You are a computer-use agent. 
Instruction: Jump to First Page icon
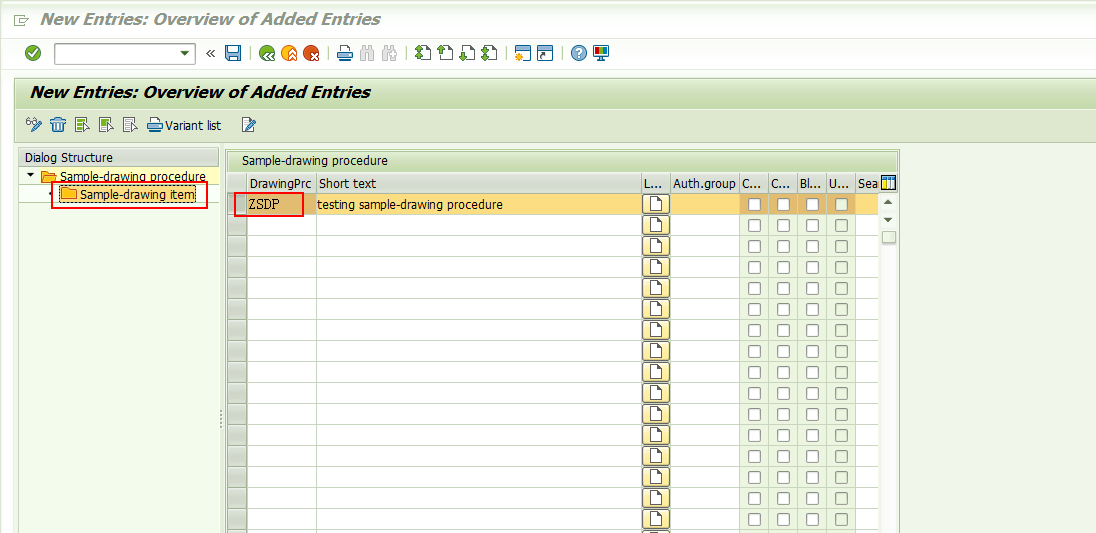(x=423, y=53)
